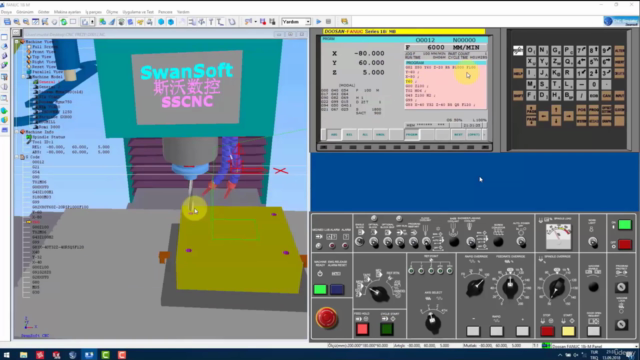Click the mode selection rotary knob

(378, 292)
